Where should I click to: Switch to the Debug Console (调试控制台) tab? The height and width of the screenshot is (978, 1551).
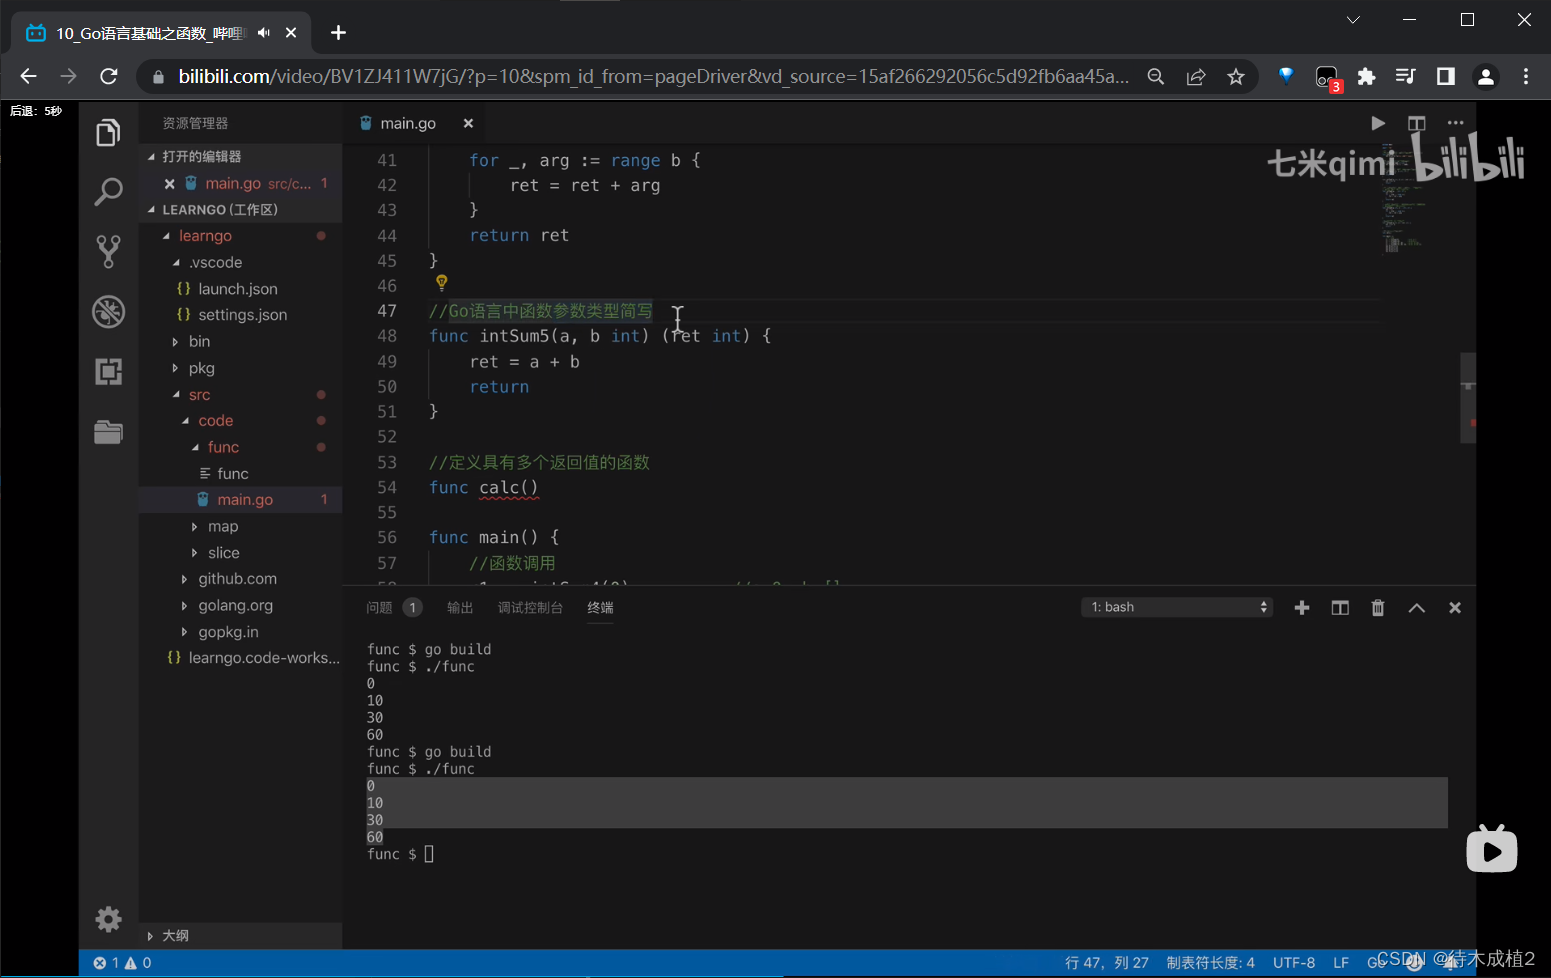530,607
